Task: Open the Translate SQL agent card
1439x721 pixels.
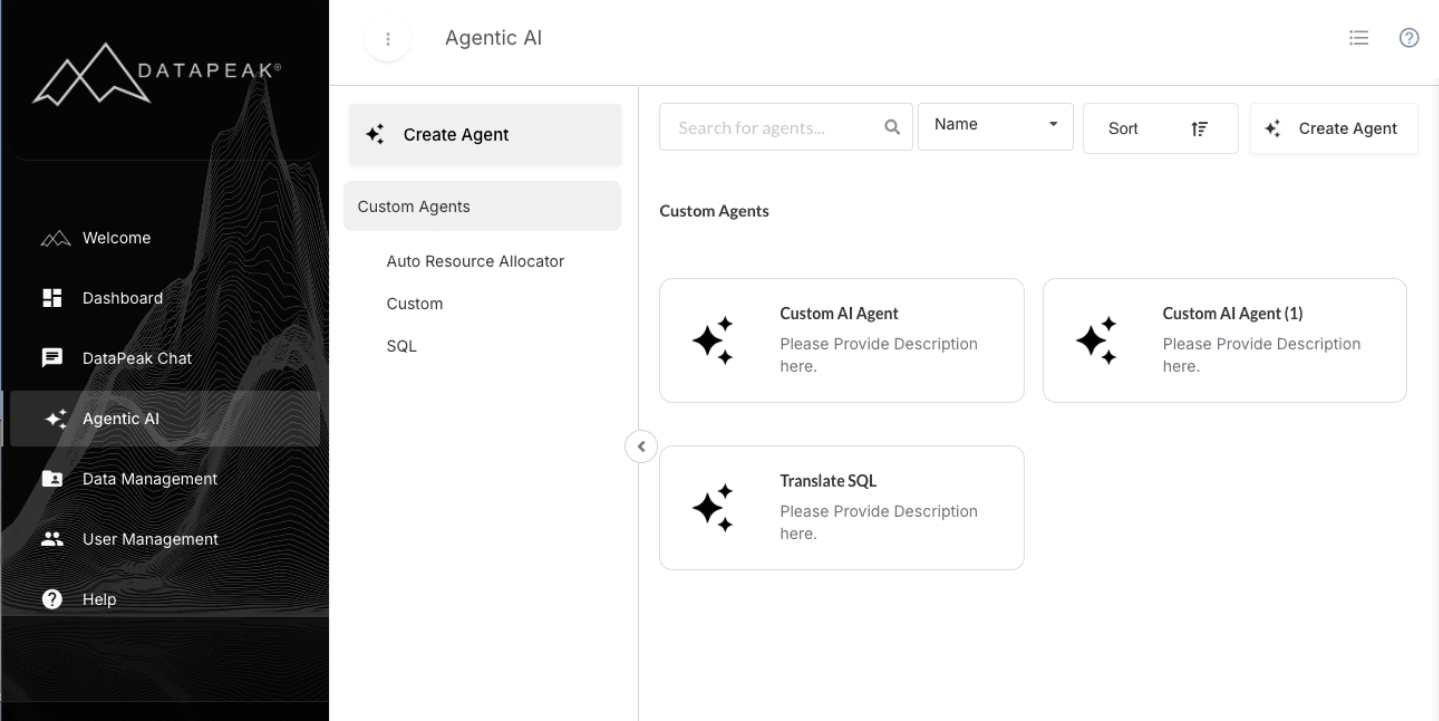Action: coord(841,507)
